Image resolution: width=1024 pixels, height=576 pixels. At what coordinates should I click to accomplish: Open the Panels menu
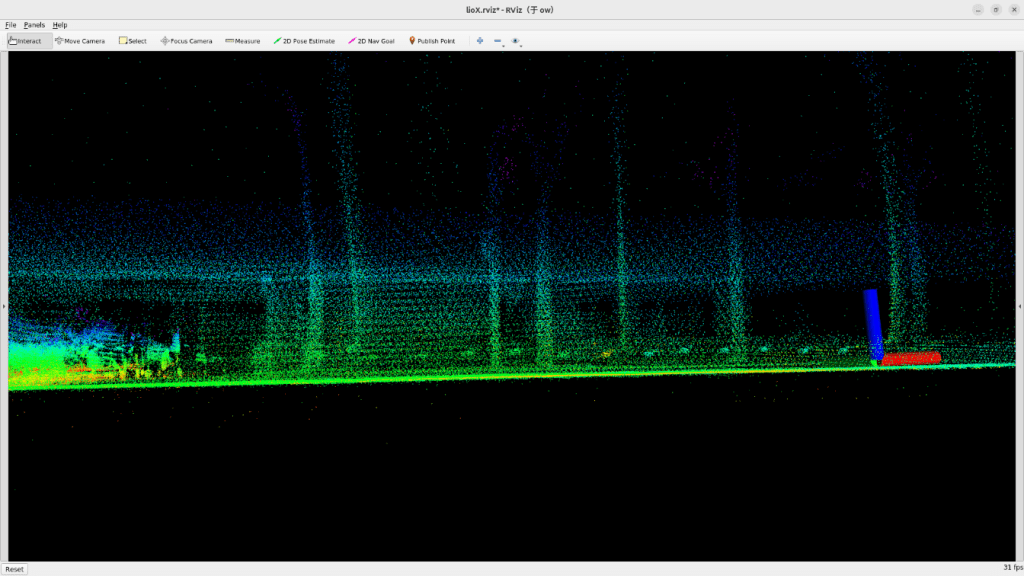[x=35, y=25]
